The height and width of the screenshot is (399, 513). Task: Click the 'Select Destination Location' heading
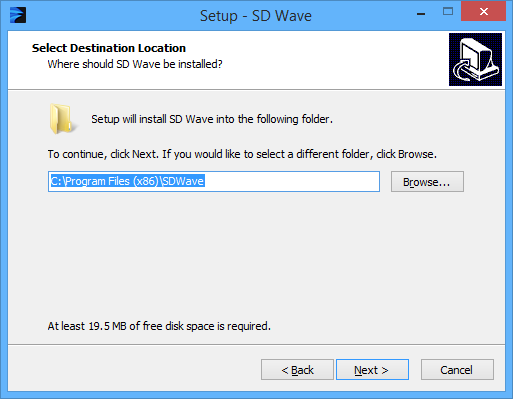click(x=109, y=48)
